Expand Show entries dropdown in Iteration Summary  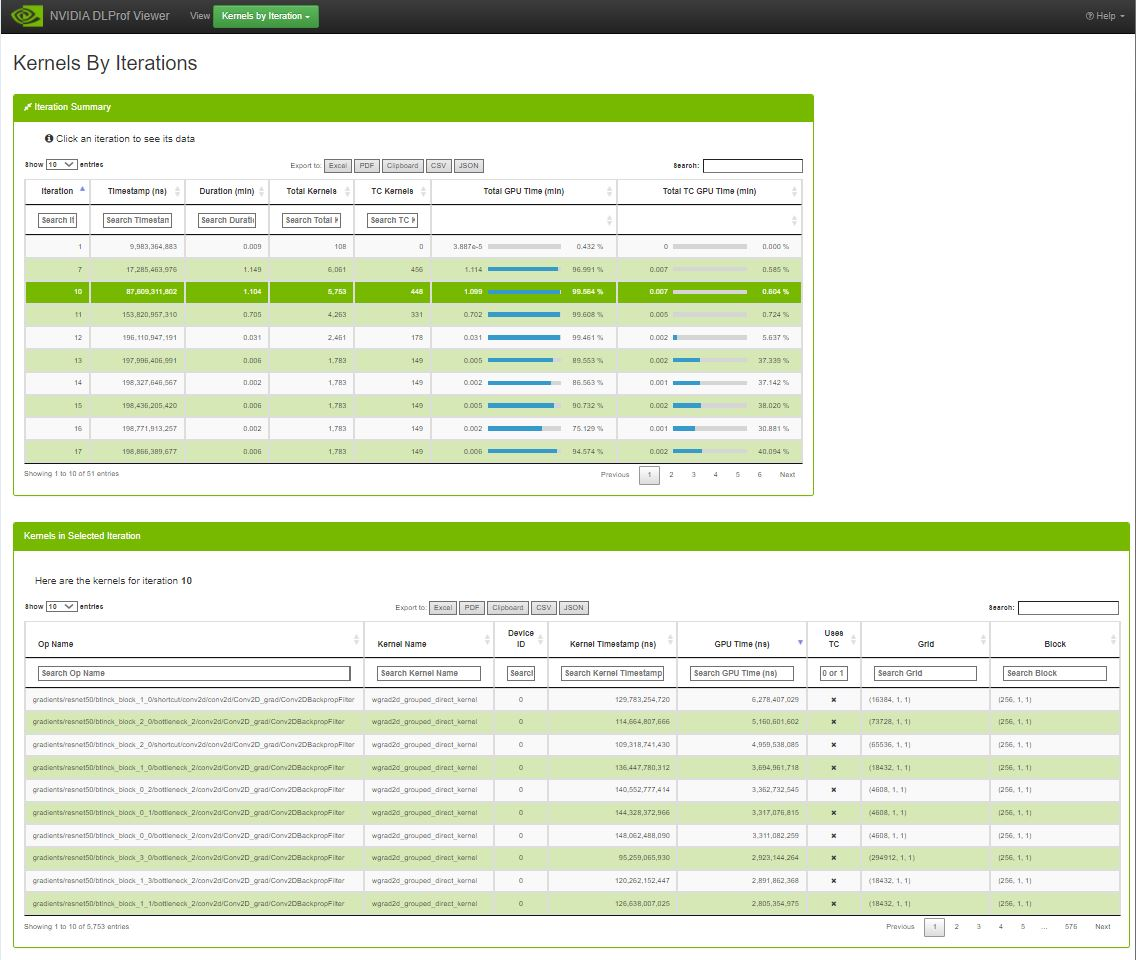point(61,164)
